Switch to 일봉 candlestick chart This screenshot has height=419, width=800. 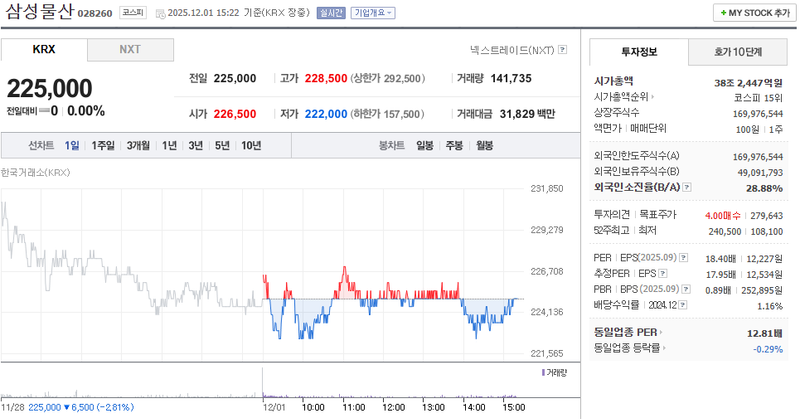pos(425,145)
